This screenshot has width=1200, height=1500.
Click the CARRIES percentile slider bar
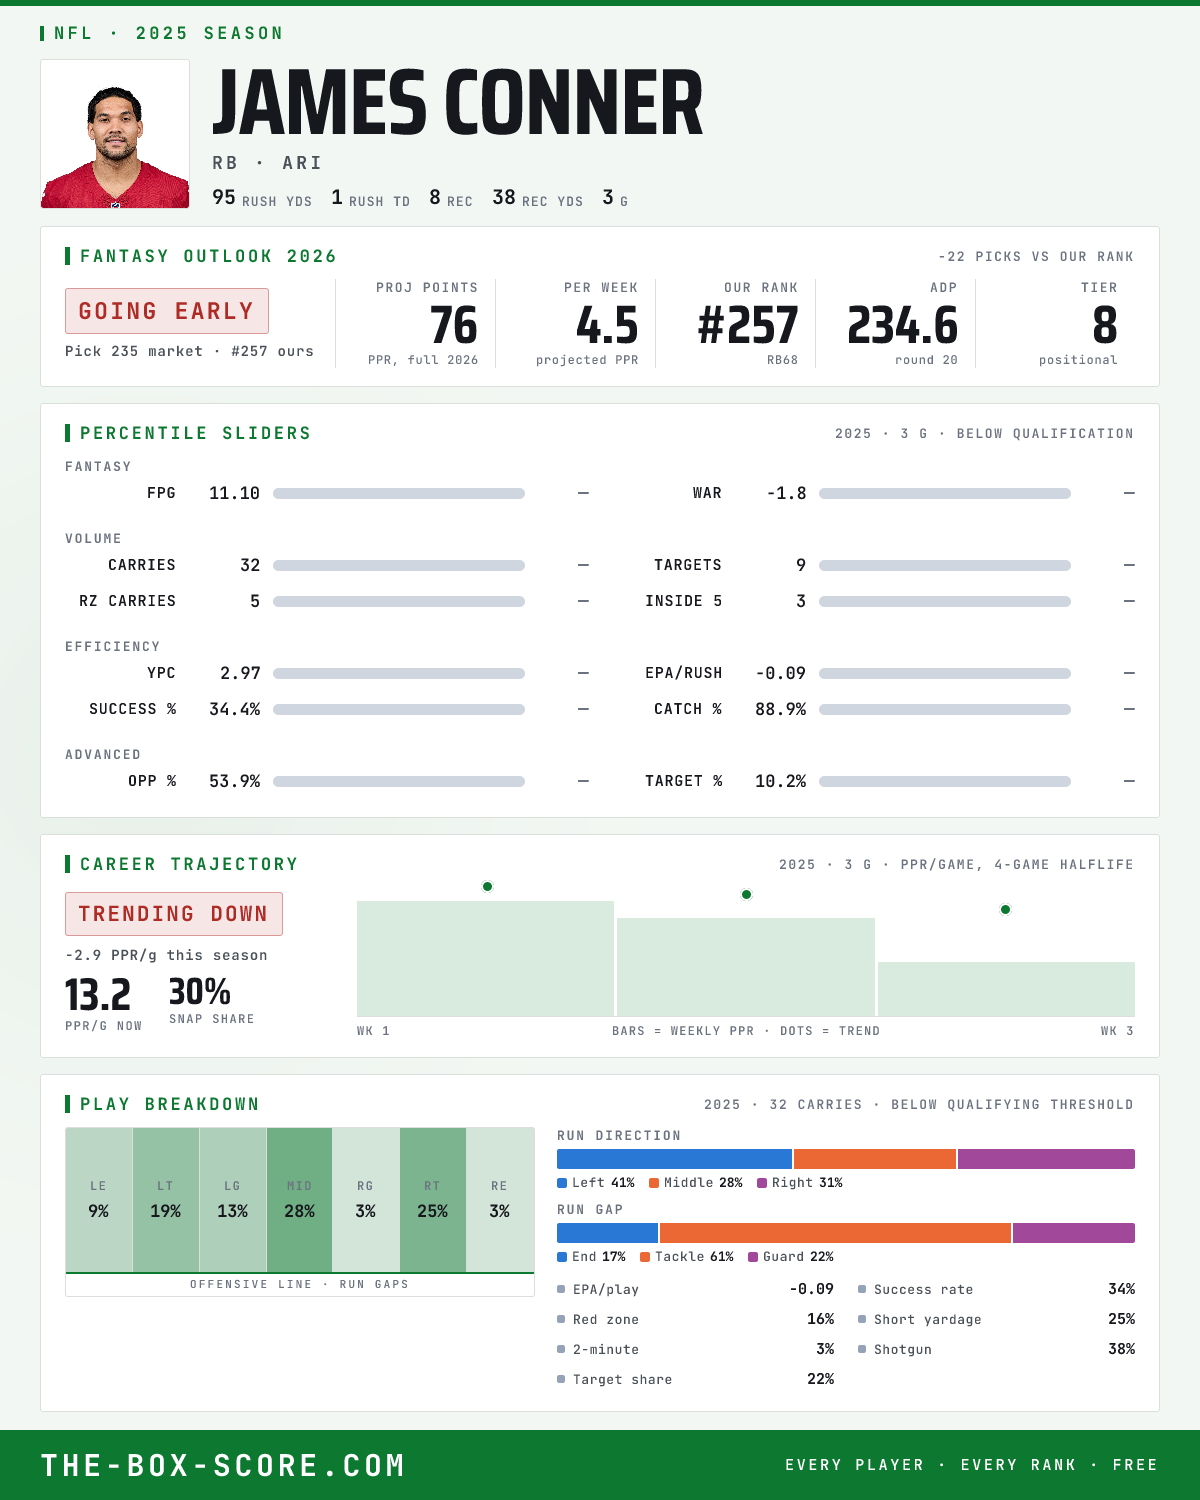[x=399, y=566]
